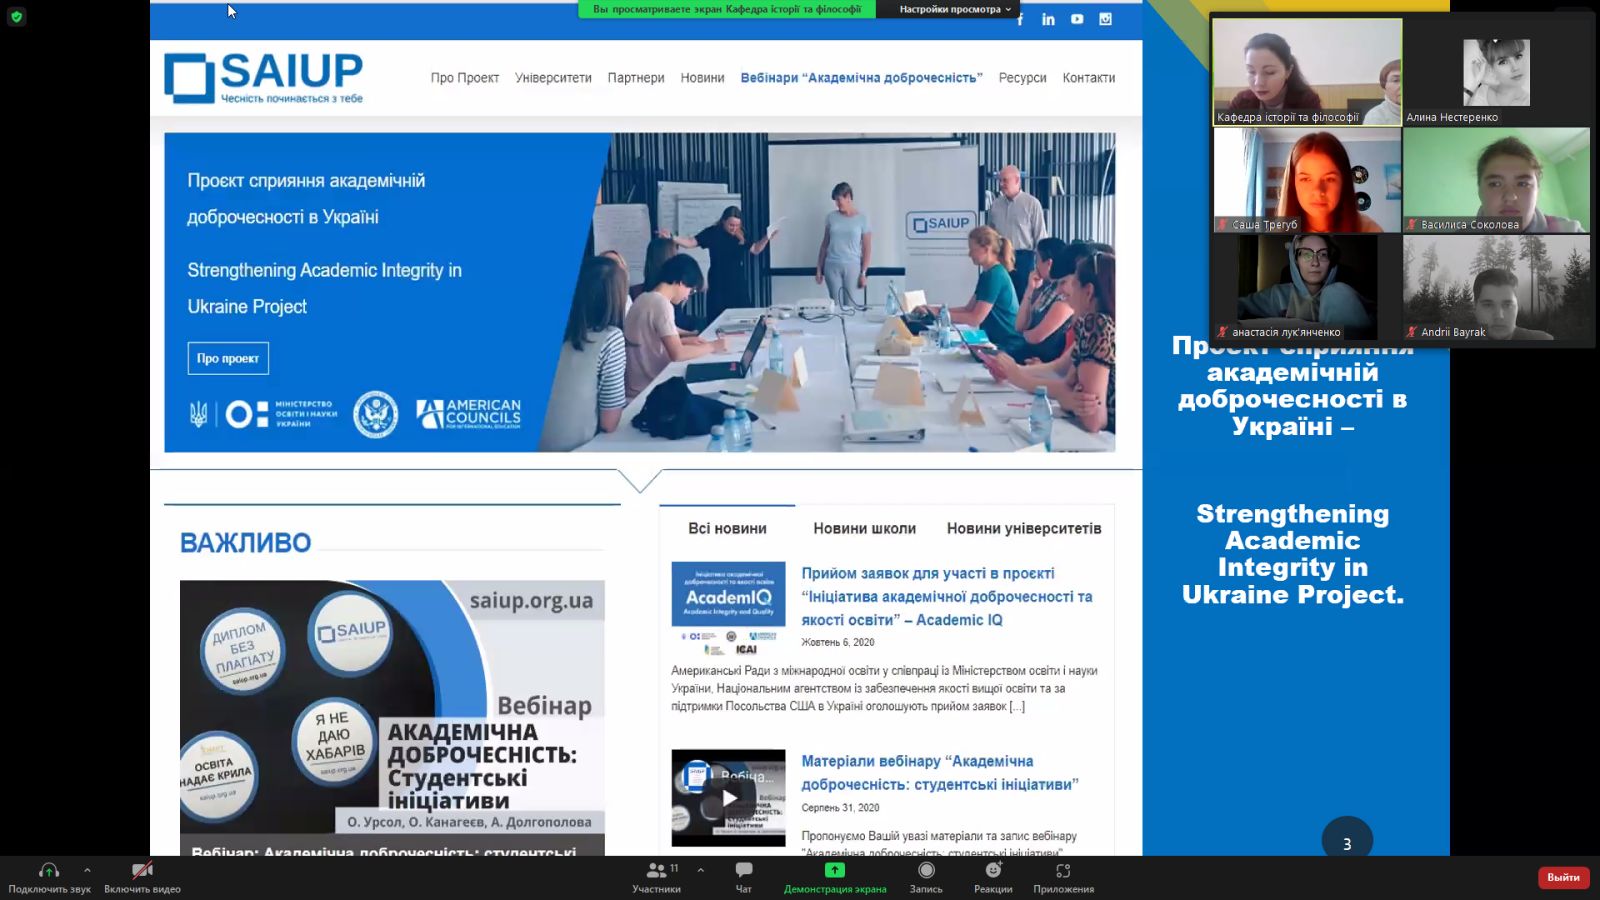Click the green encryption shield icon
The width and height of the screenshot is (1600, 900).
click(16, 17)
